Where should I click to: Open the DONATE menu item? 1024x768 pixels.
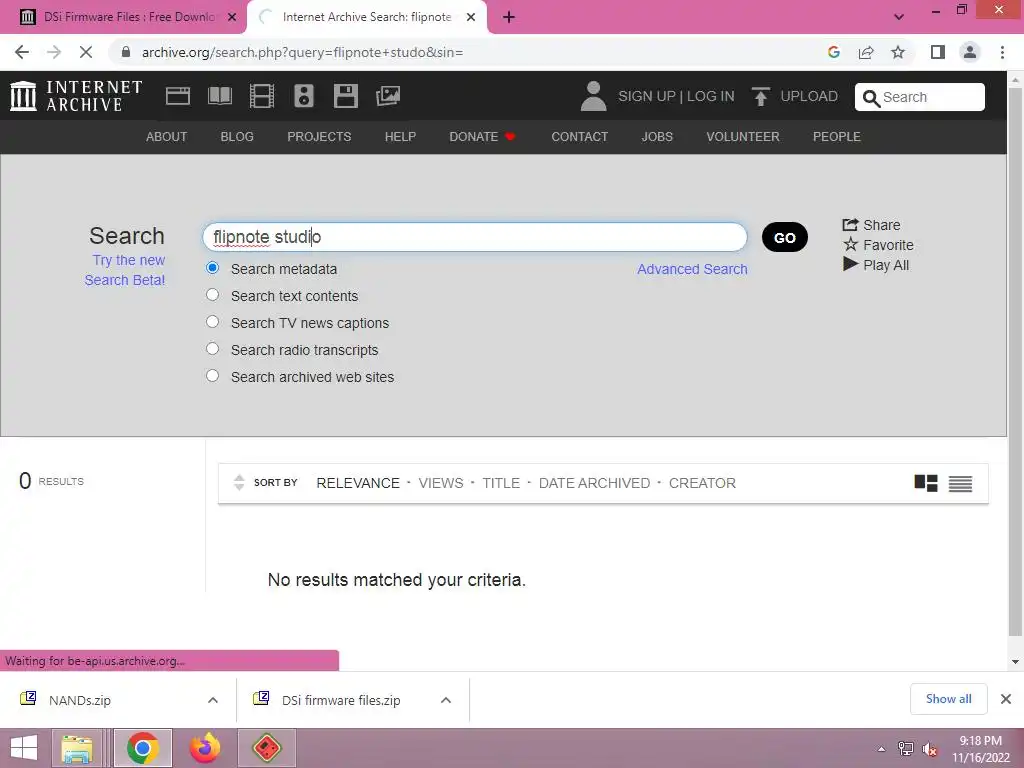483,136
